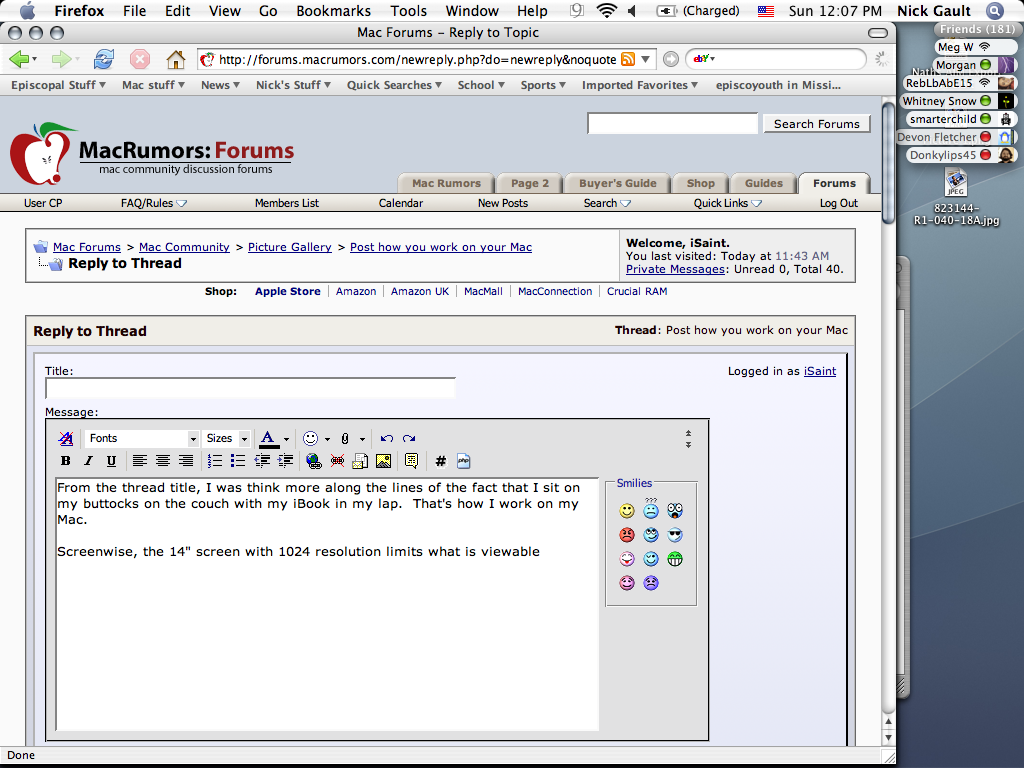The image size is (1024, 768).
Task: Click the text color A swatch
Action: point(268,438)
